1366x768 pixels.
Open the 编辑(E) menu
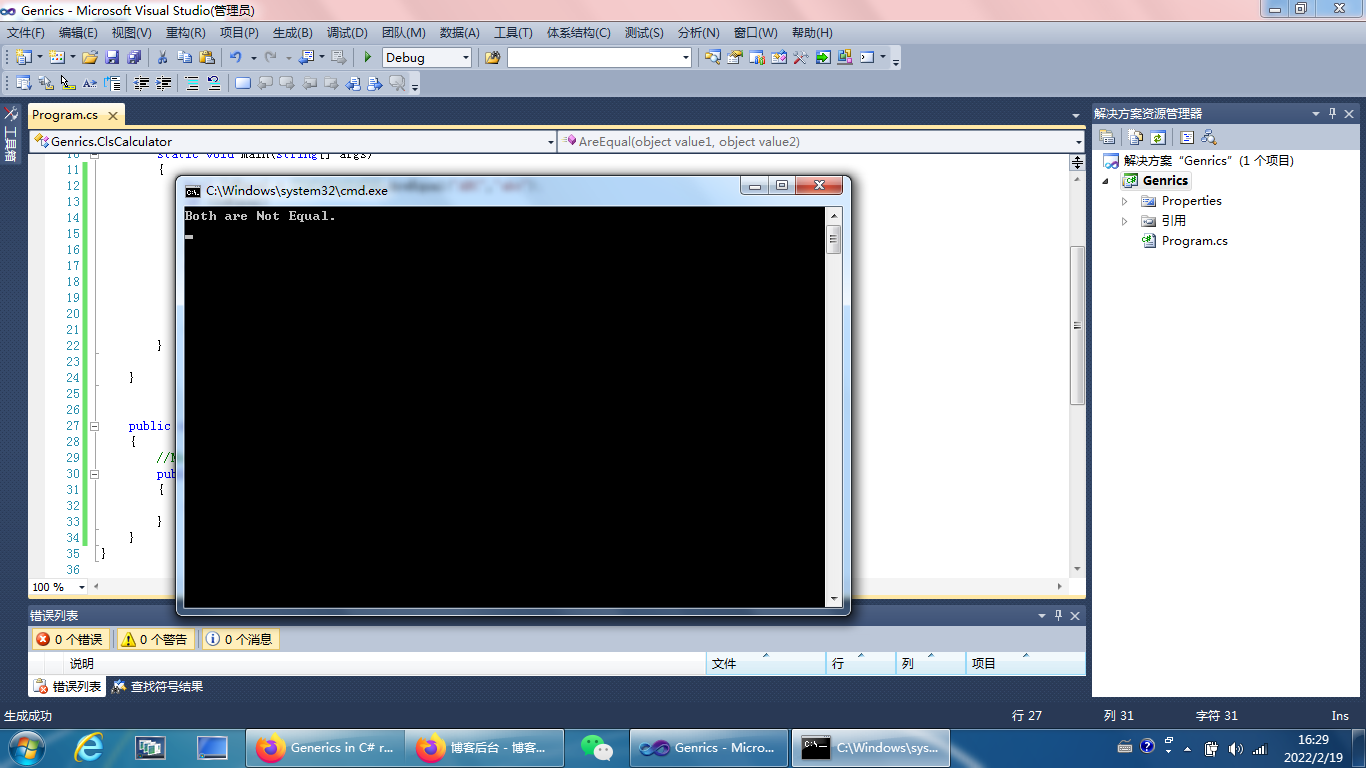coord(78,32)
